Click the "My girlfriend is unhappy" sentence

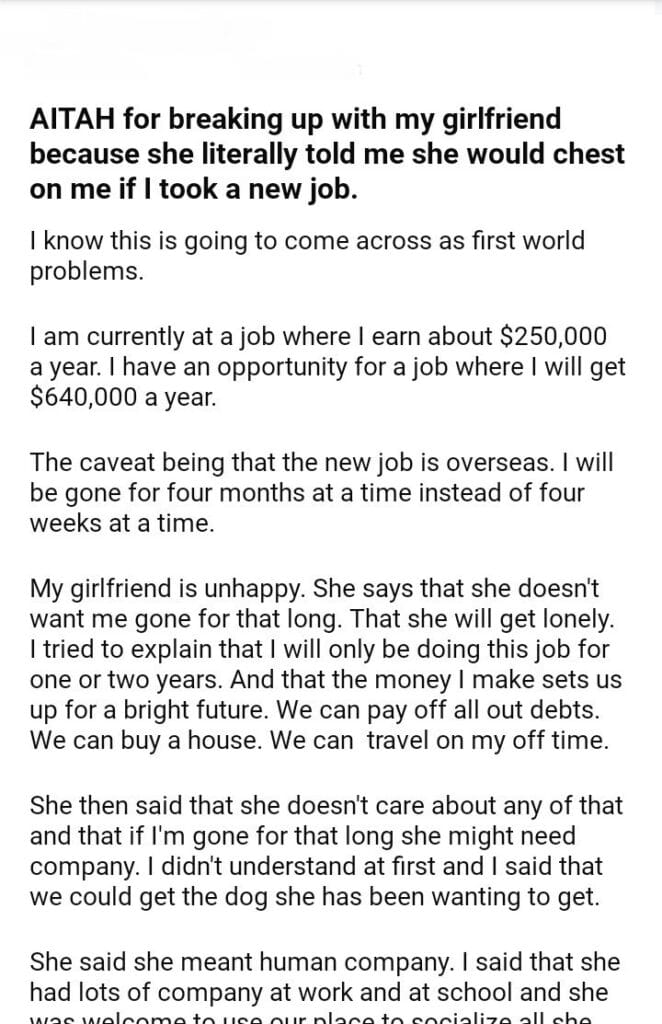tap(180, 589)
